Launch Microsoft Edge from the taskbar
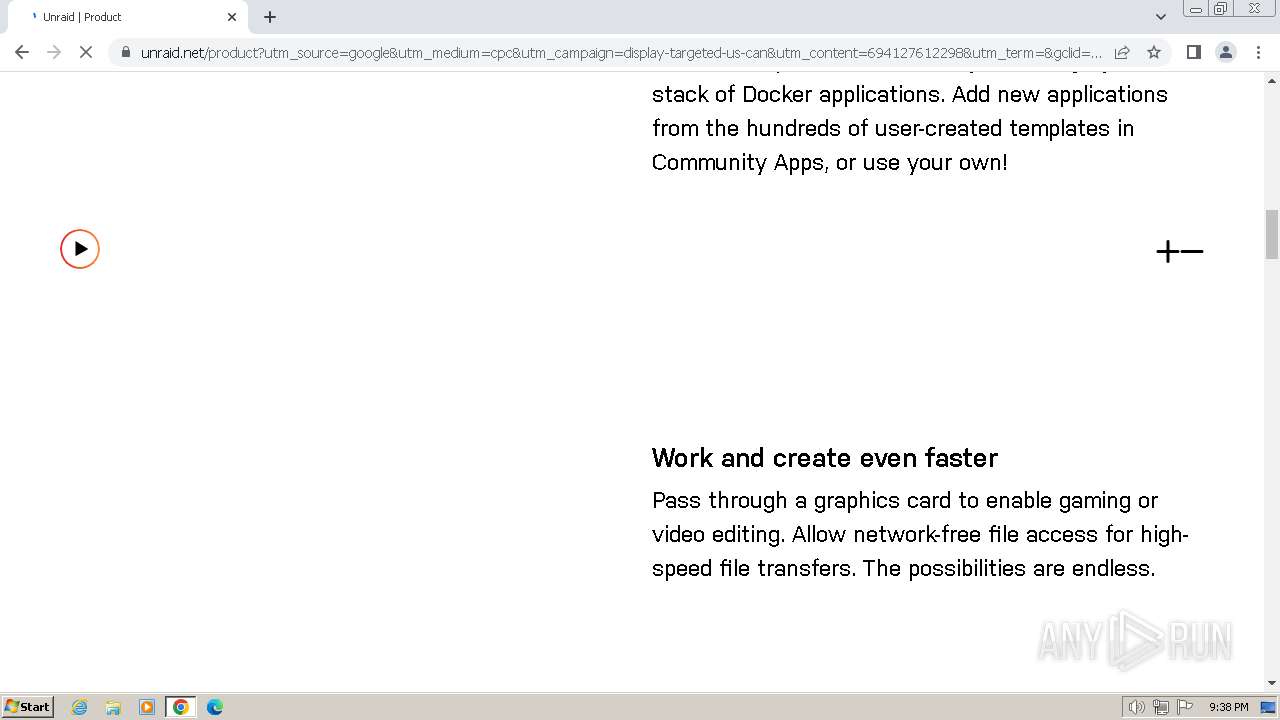The image size is (1280, 720). 214,707
